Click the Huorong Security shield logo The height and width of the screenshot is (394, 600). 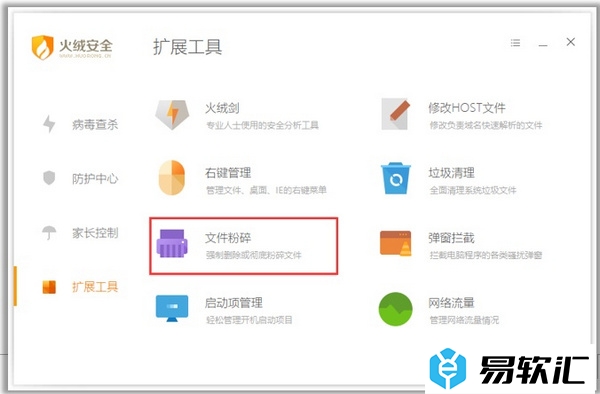[x=42, y=47]
